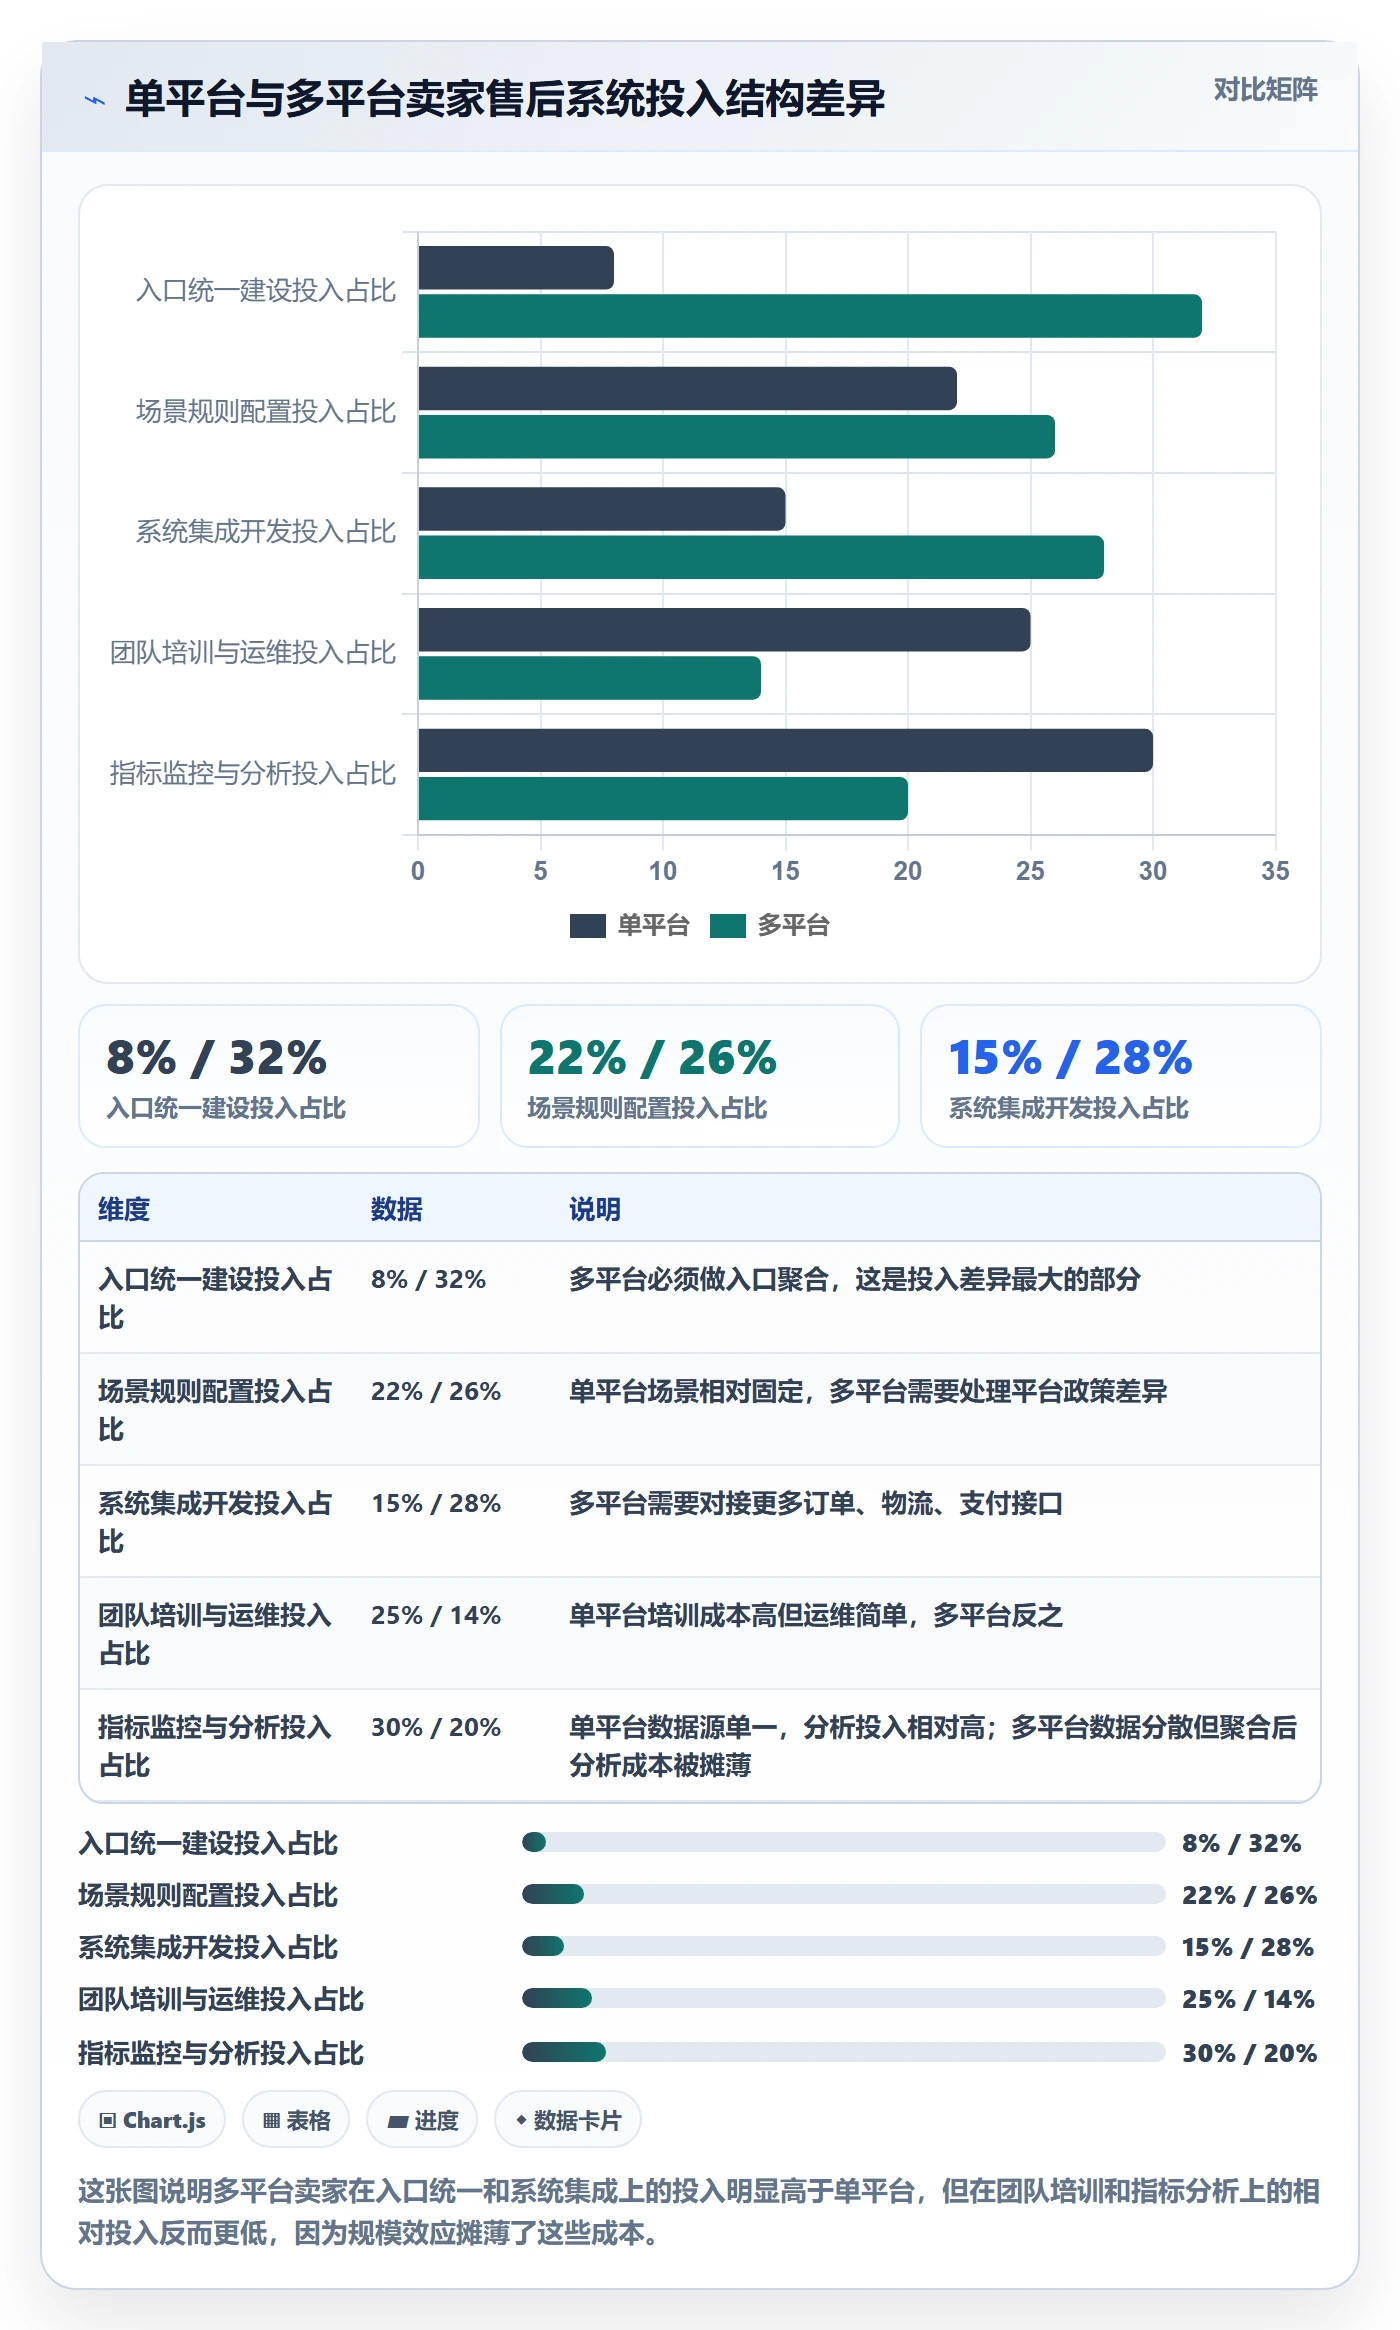Screen dimensions: 1400x2330
Task: Click the summary paragraph starting 这张图说明
Action: [699, 2212]
